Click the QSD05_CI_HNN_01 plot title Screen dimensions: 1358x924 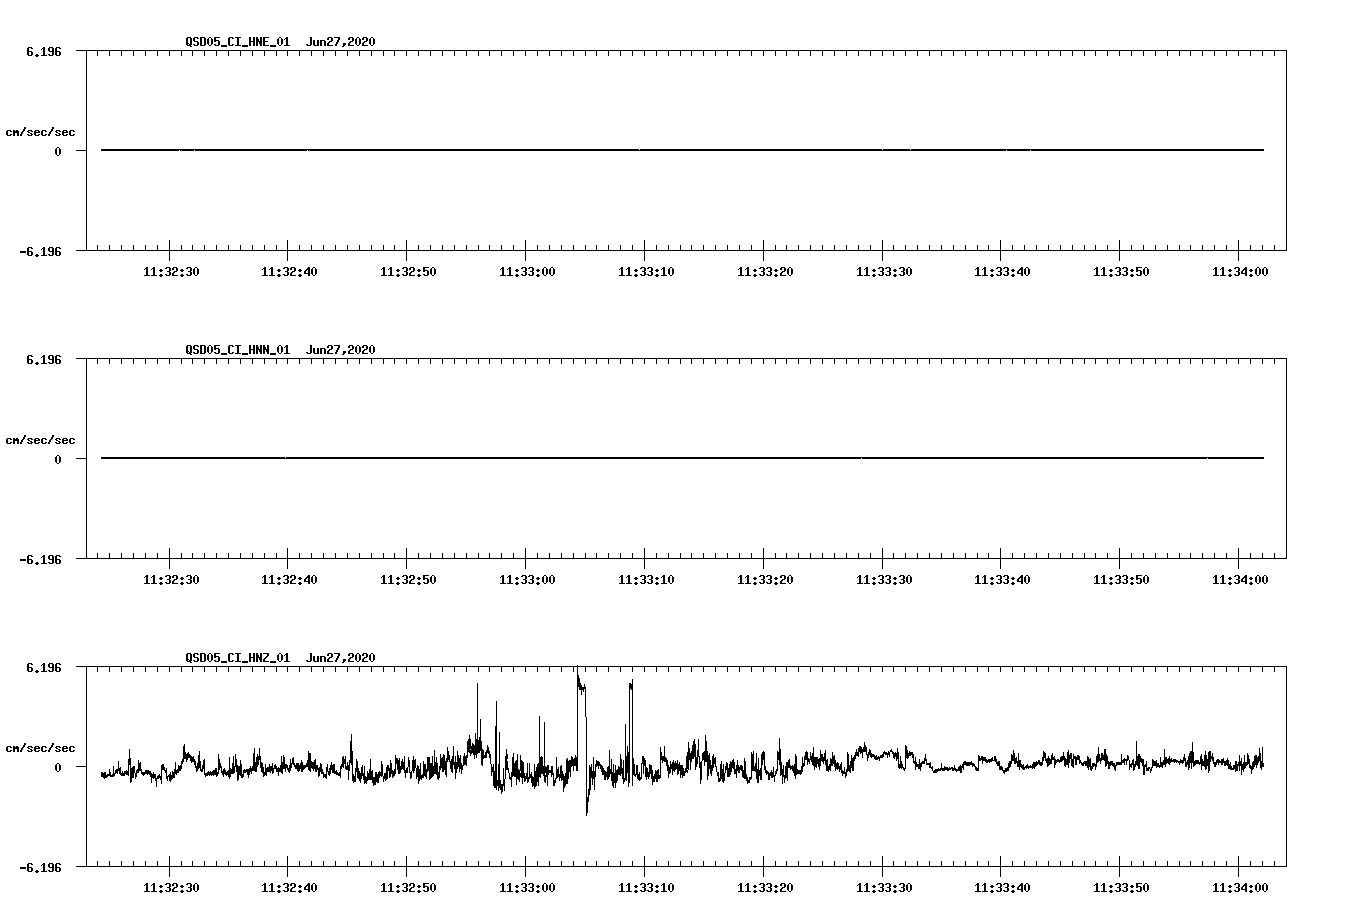280,350
